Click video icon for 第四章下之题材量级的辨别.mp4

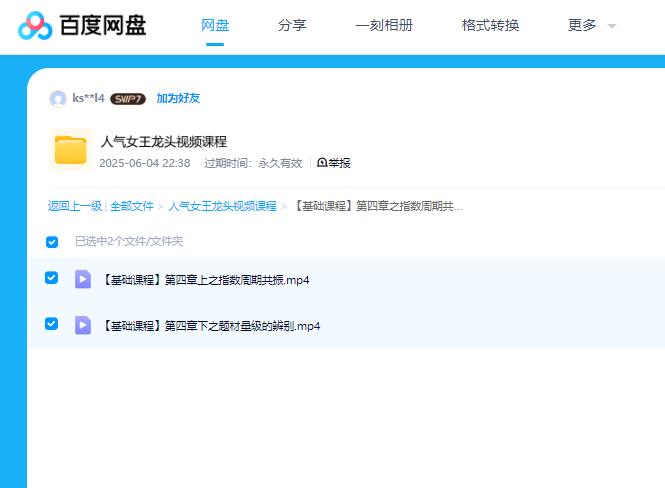click(x=83, y=325)
